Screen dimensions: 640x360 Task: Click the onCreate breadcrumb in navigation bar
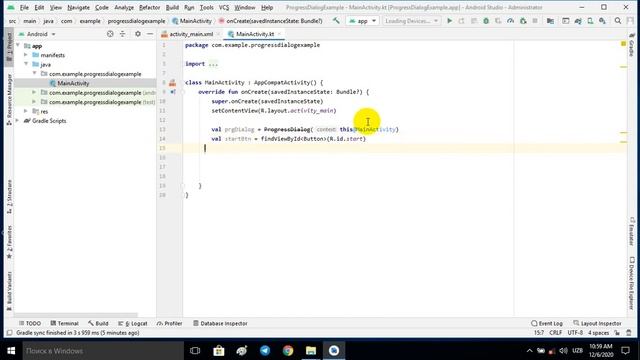tap(270, 20)
